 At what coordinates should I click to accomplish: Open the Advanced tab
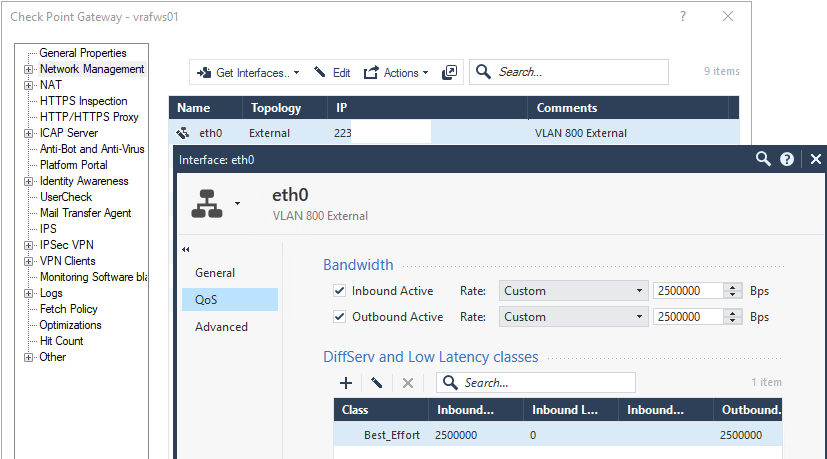coord(221,327)
